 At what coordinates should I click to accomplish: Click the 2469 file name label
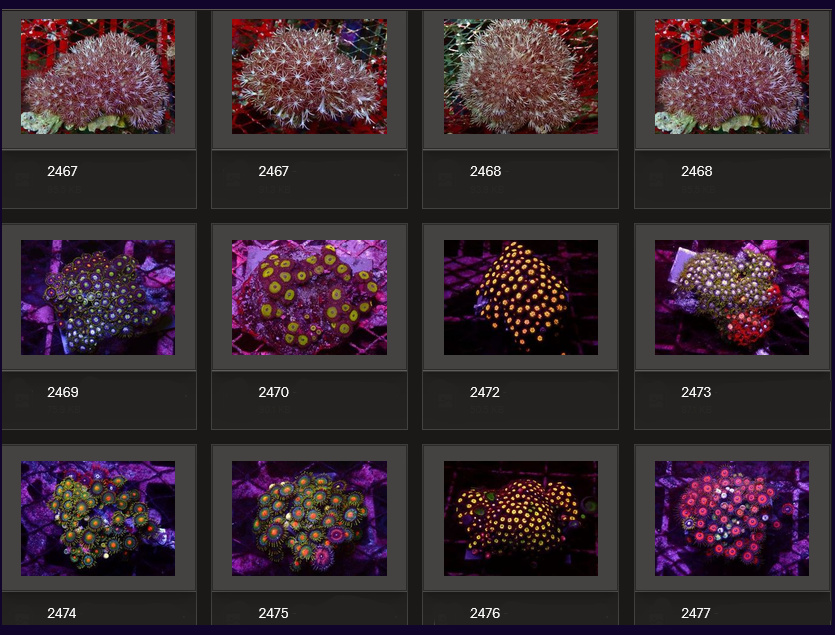click(63, 392)
